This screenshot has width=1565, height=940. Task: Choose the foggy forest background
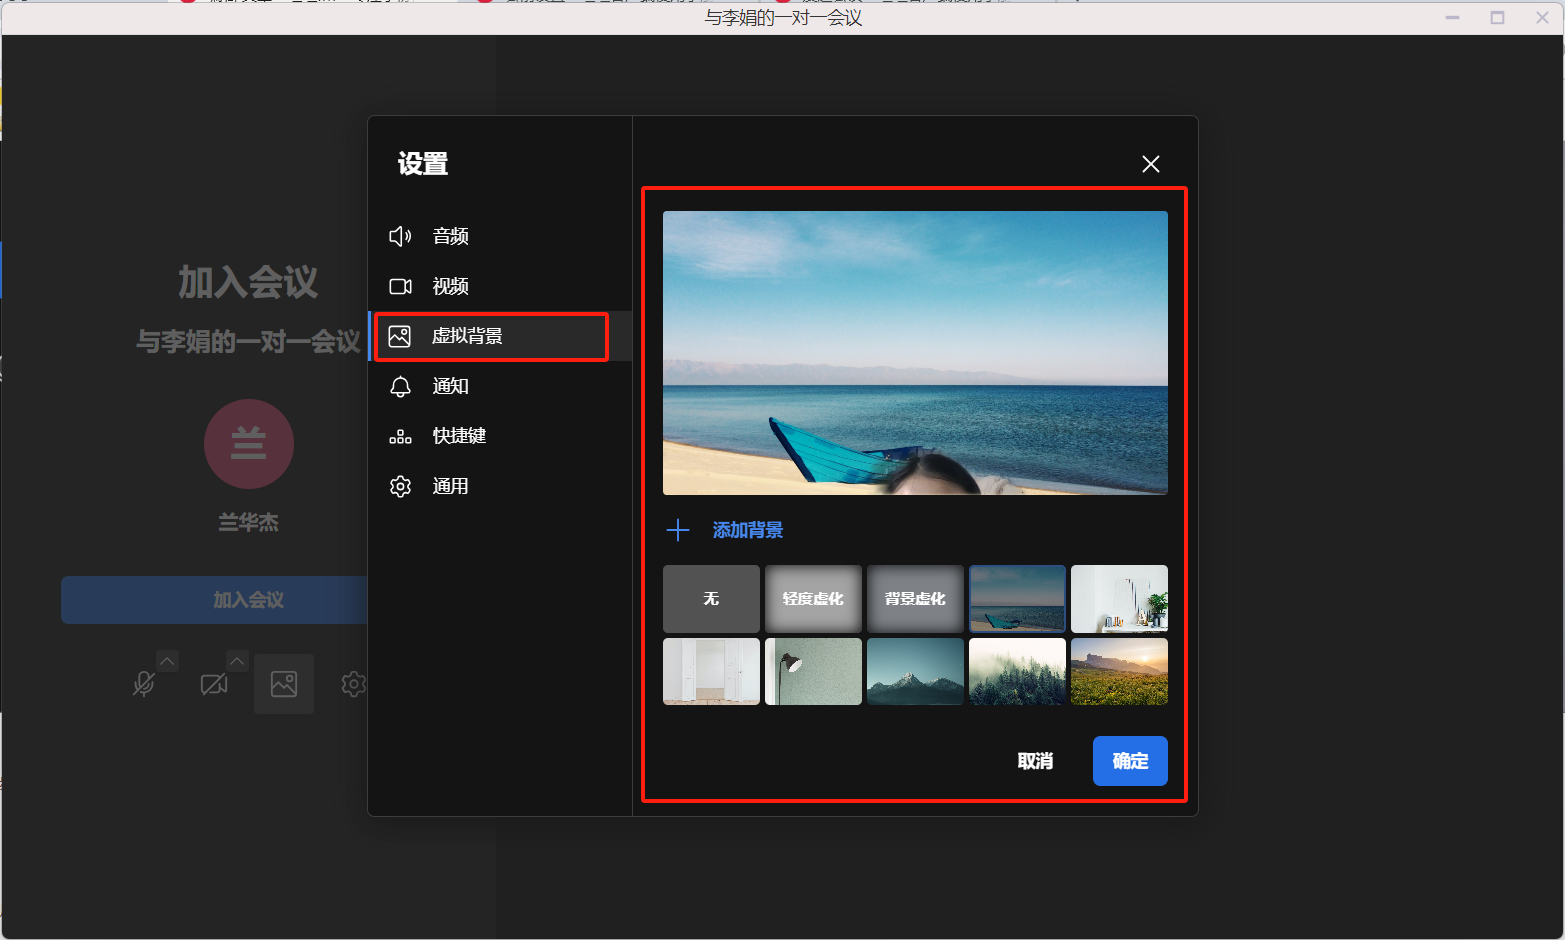1017,672
